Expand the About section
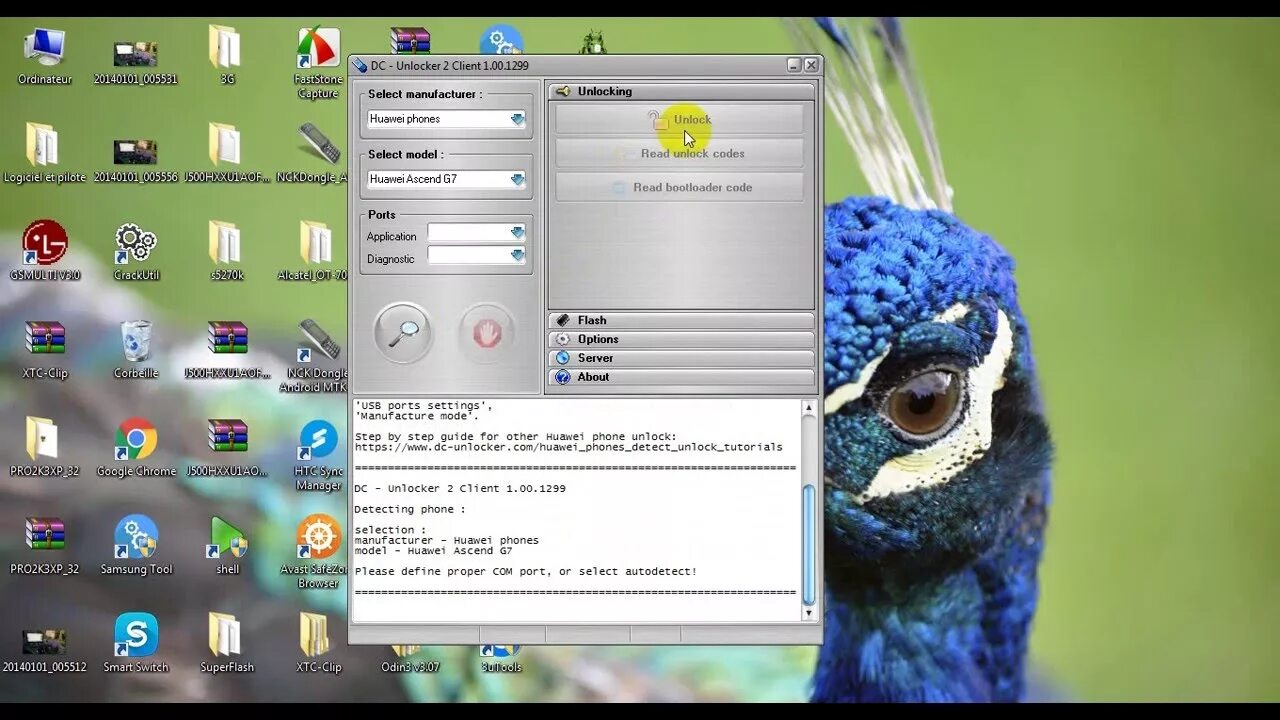The image size is (1280, 720). [x=681, y=377]
